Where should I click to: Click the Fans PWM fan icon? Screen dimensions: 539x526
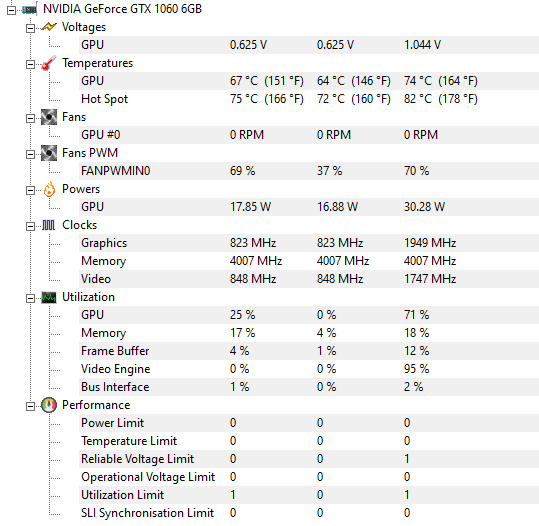click(49, 153)
